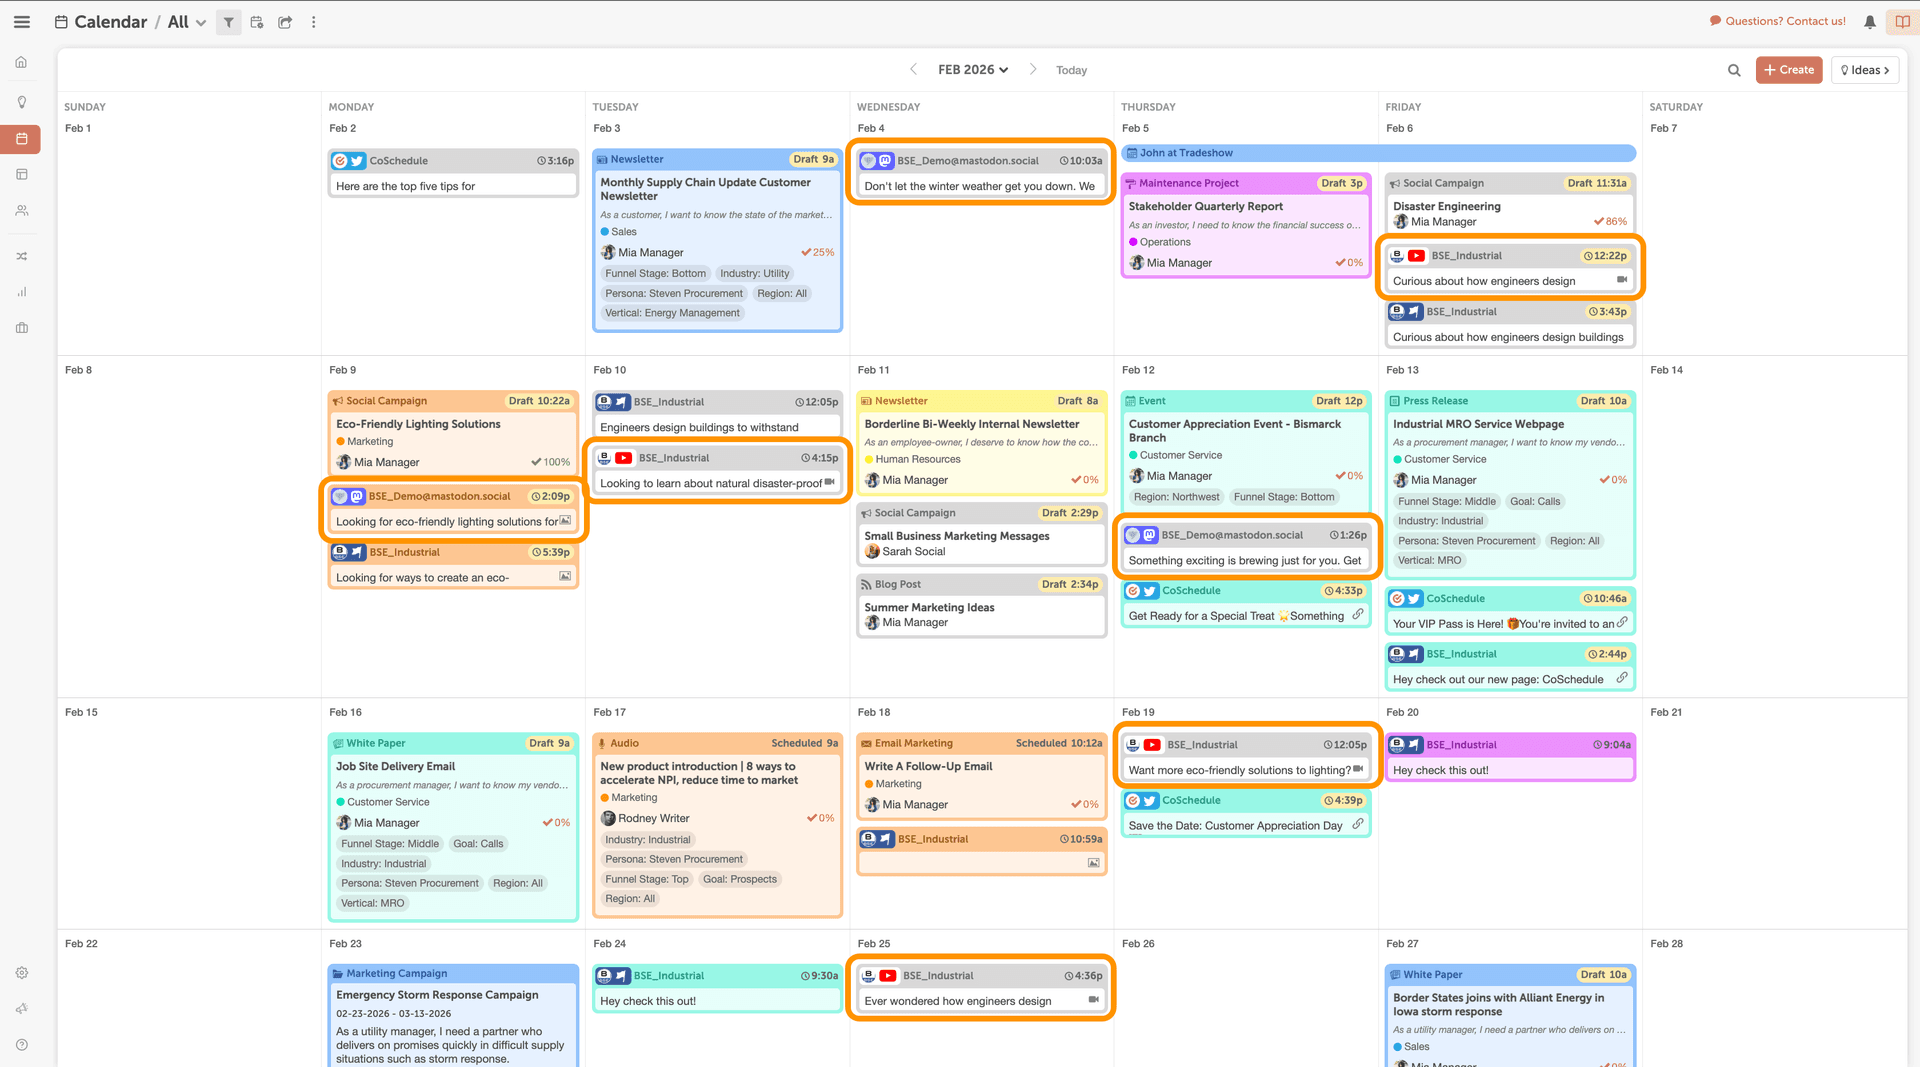Toggle the 100% checkmark on Eco-Friendly Lighting Solutions
The image size is (1920, 1067).
point(541,462)
